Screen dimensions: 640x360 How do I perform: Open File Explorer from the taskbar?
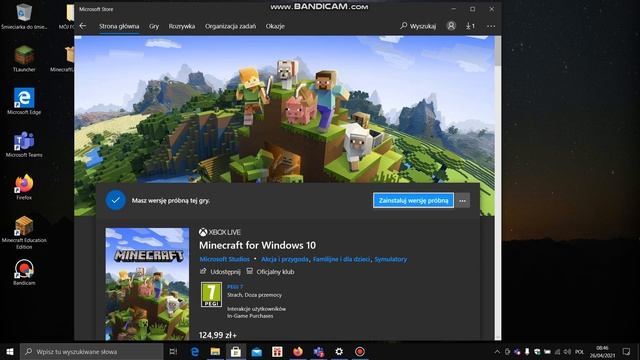pyautogui.click(x=215, y=351)
